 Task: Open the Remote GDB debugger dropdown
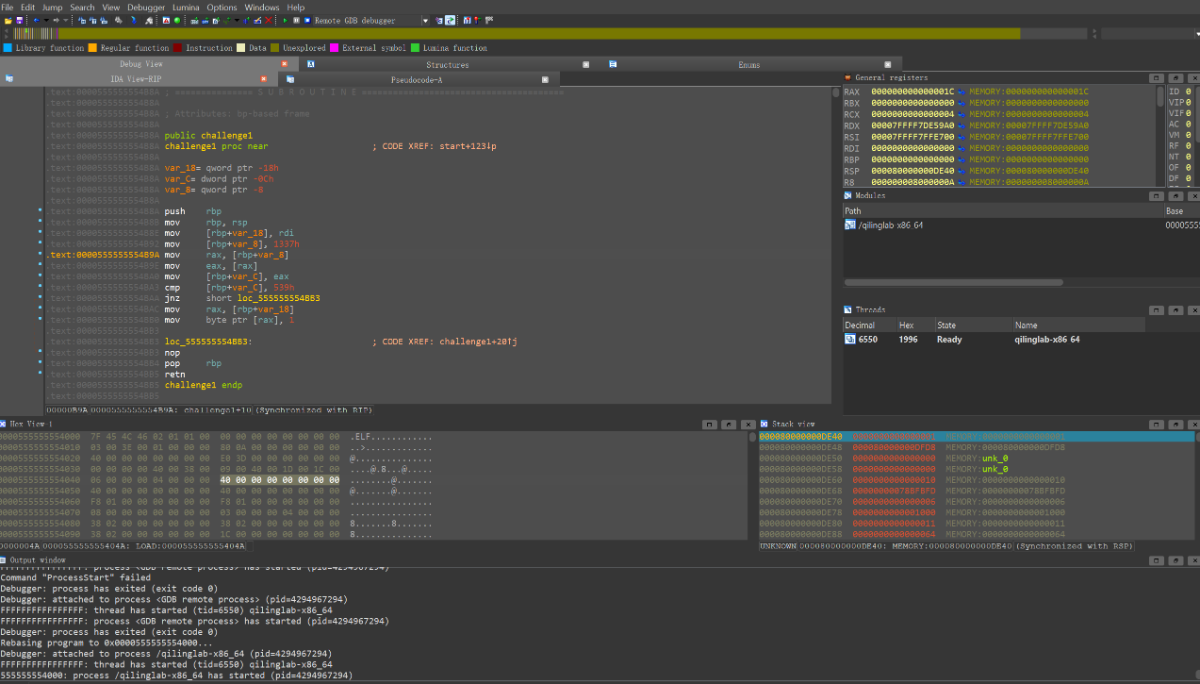pyautogui.click(x=425, y=20)
